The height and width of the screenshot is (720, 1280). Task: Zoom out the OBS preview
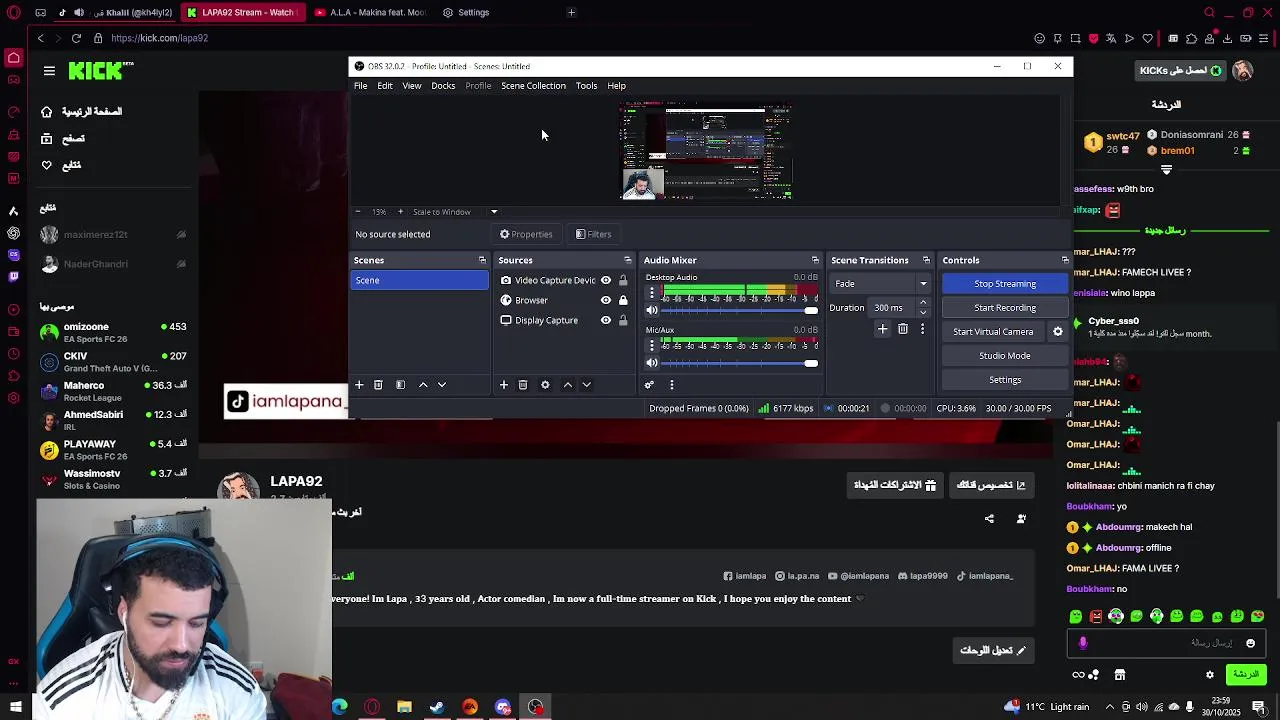[x=358, y=212]
